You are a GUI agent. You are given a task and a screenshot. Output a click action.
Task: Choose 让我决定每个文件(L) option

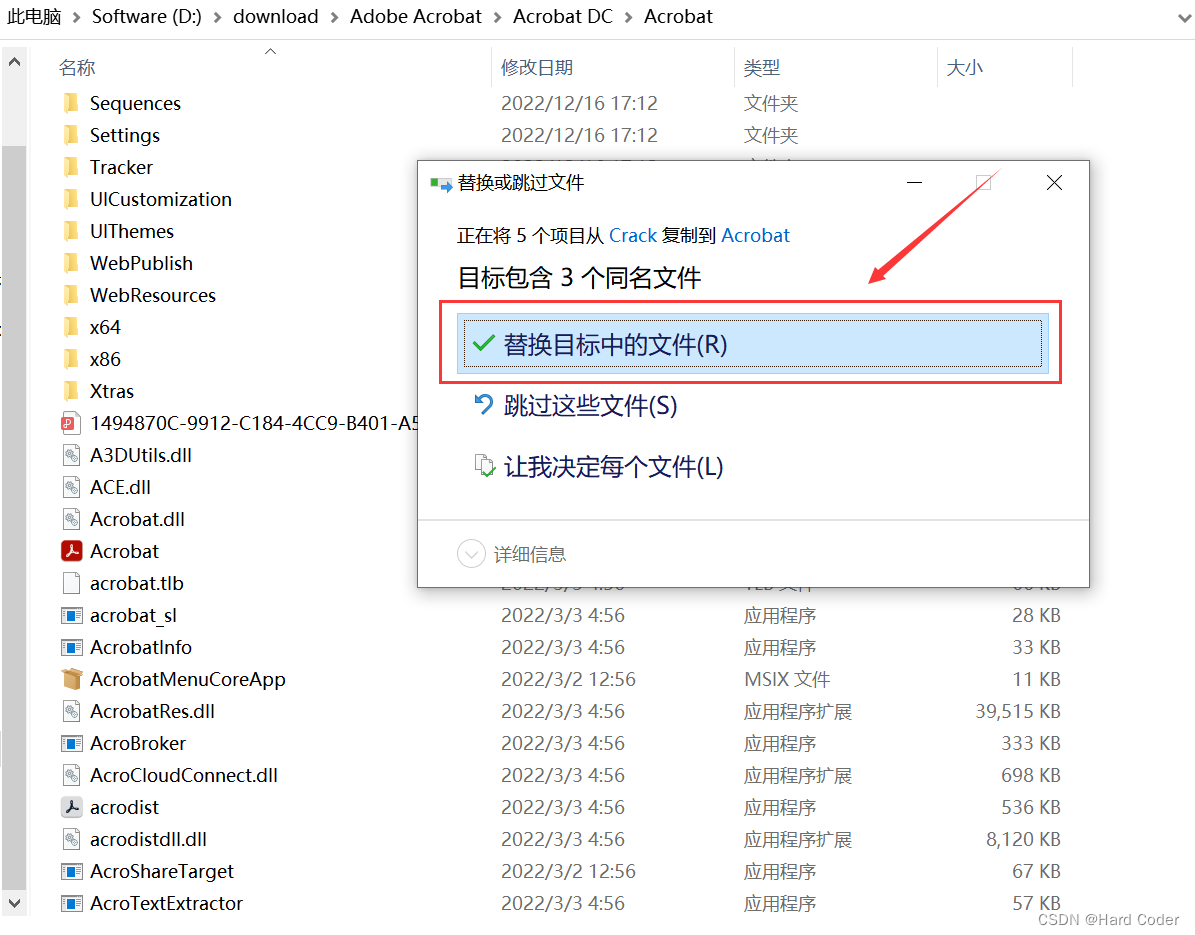tap(598, 466)
